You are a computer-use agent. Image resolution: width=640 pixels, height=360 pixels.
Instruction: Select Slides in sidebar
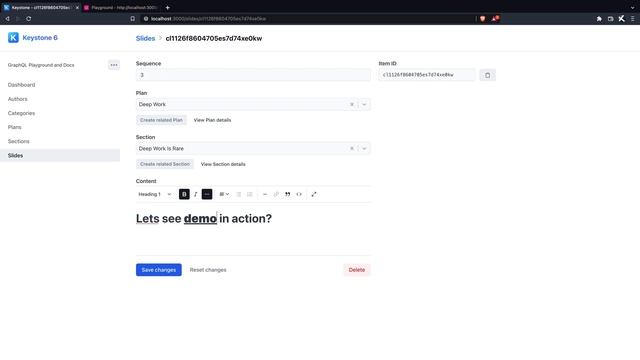(60, 156)
